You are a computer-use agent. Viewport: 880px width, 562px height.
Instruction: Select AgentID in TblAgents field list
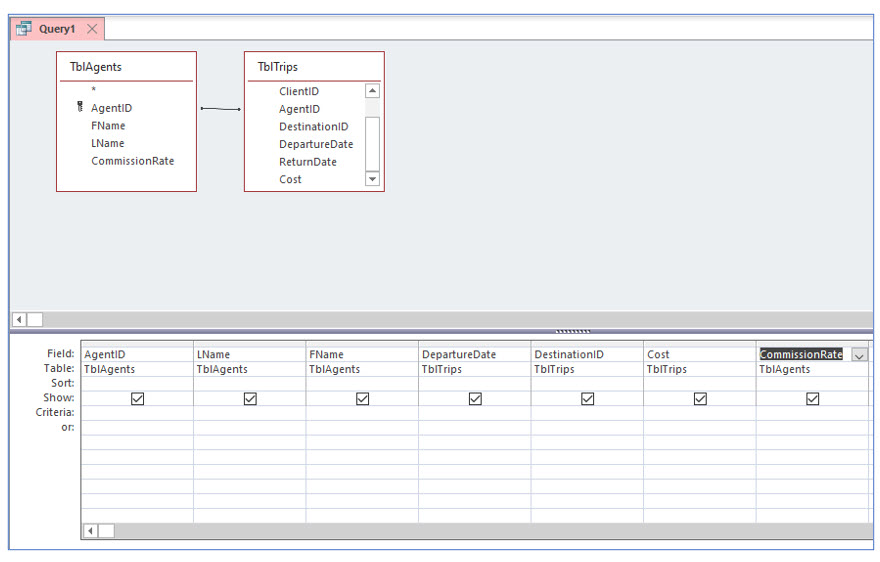pyautogui.click(x=112, y=108)
